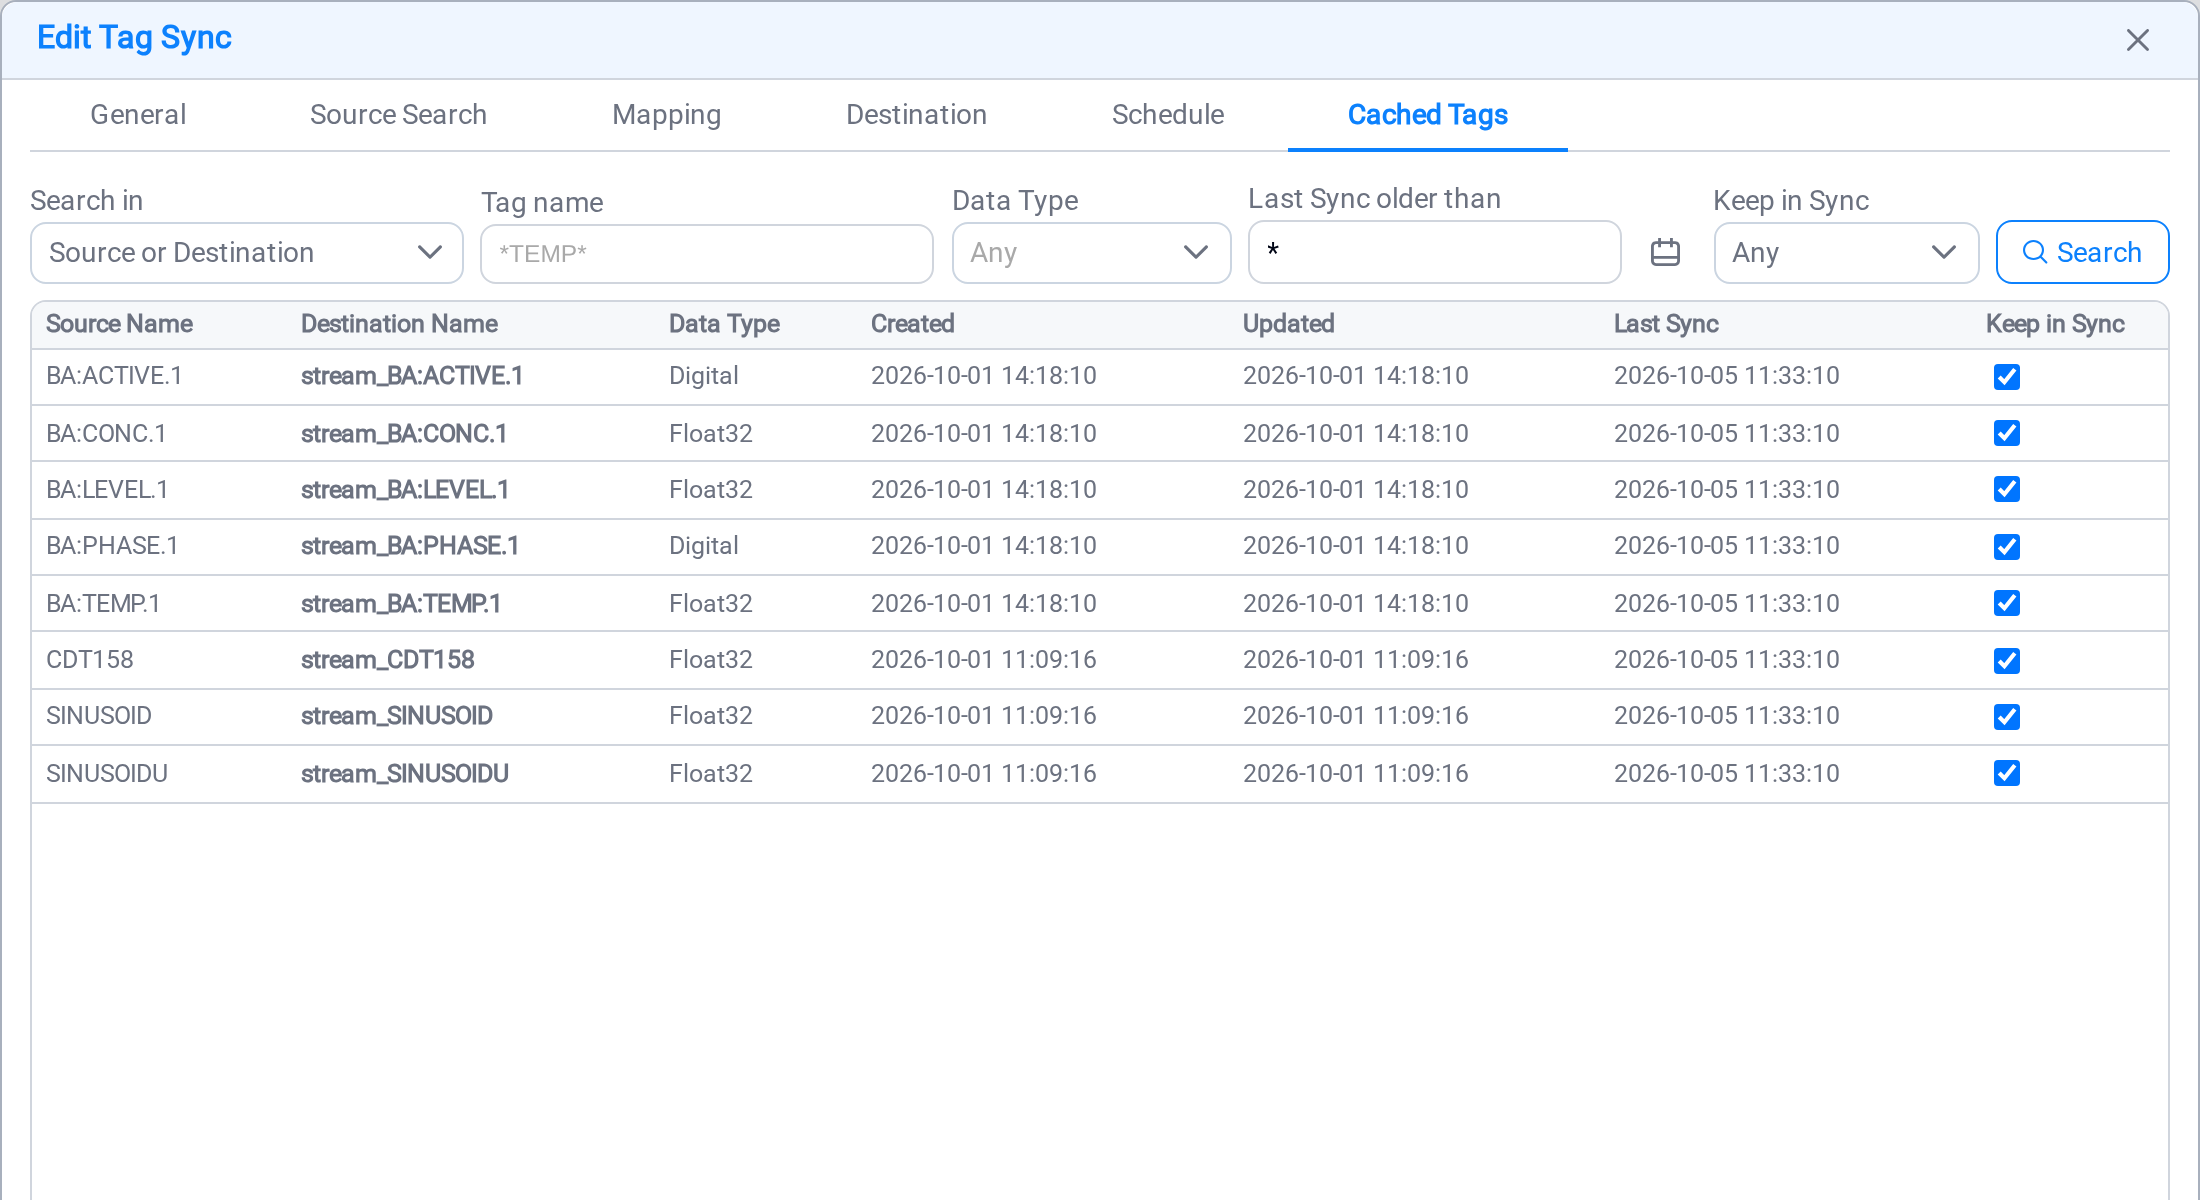The image size is (2200, 1200).
Task: Click the Keep in Sync column header
Action: tap(2055, 324)
